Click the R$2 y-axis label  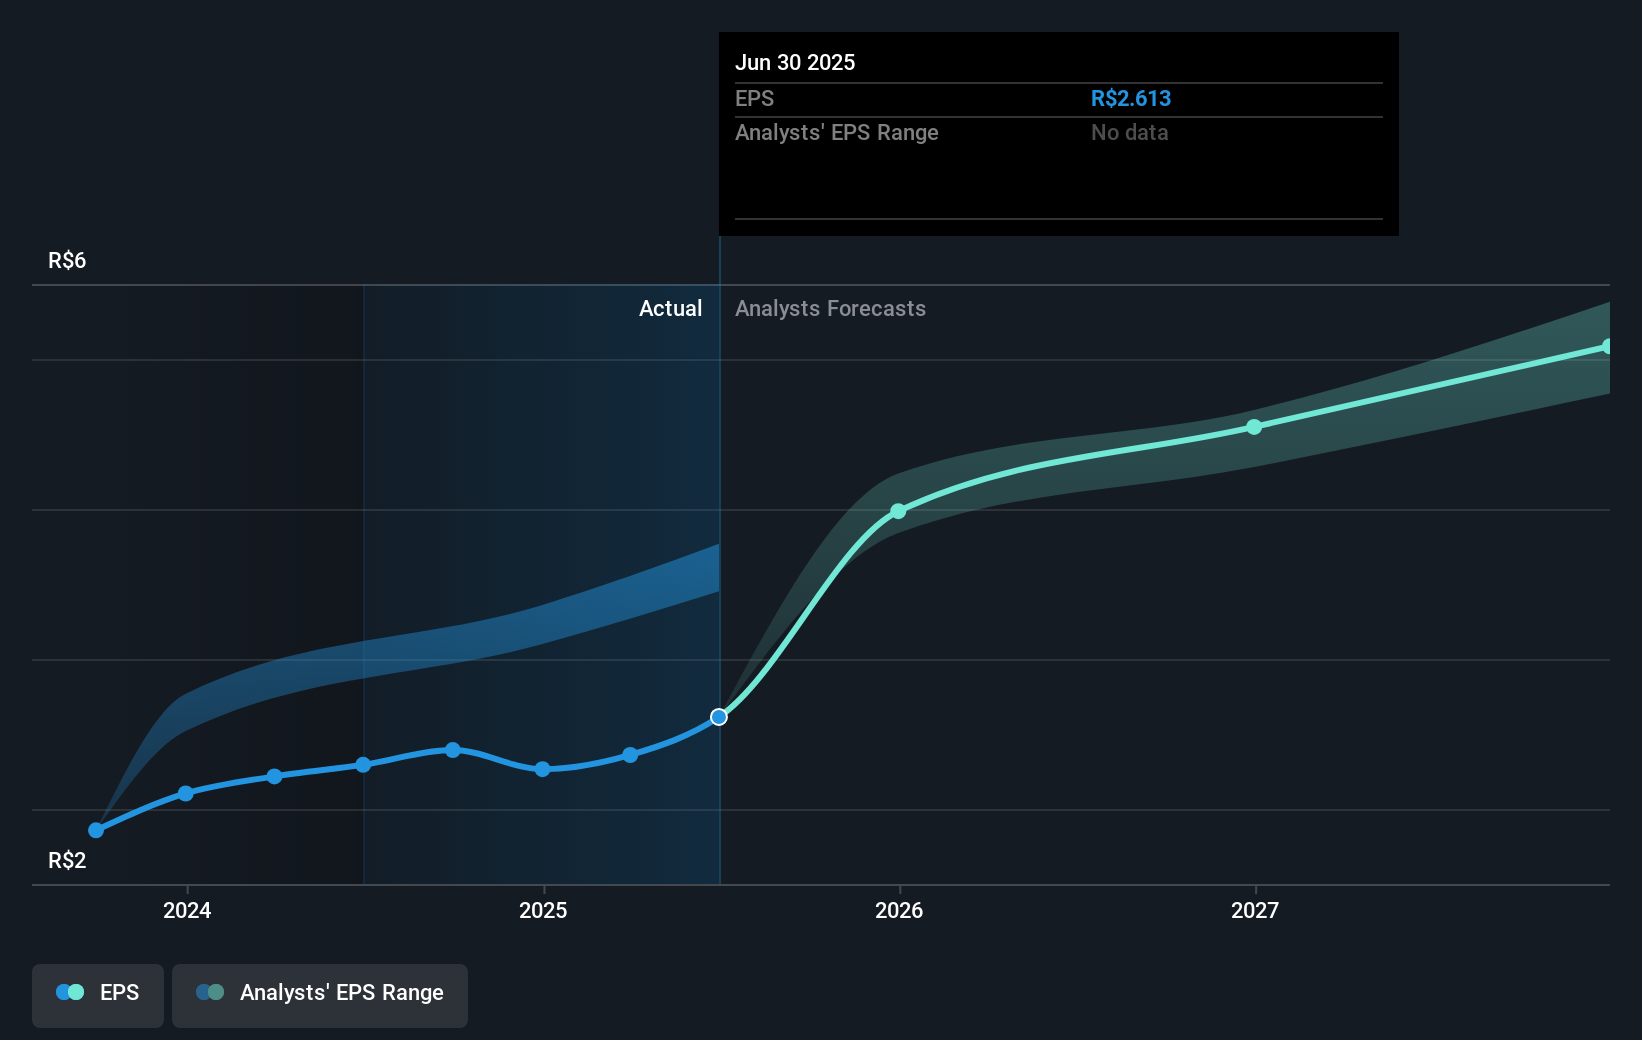(67, 861)
